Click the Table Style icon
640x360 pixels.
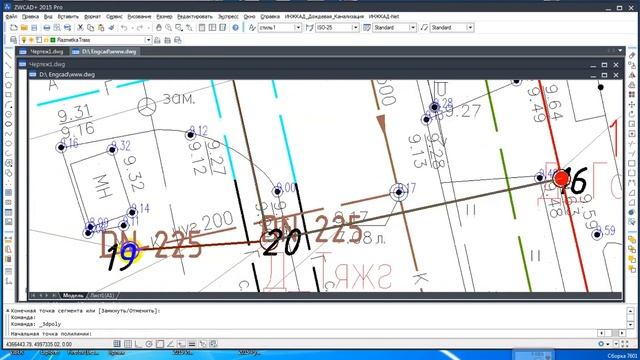(x=367, y=27)
